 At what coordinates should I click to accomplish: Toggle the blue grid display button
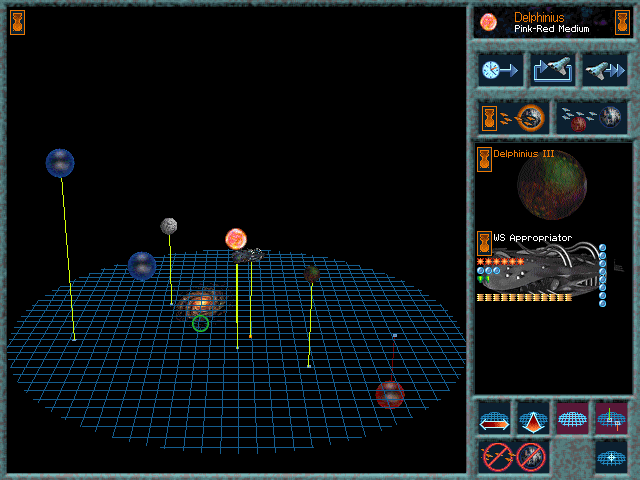[572, 418]
